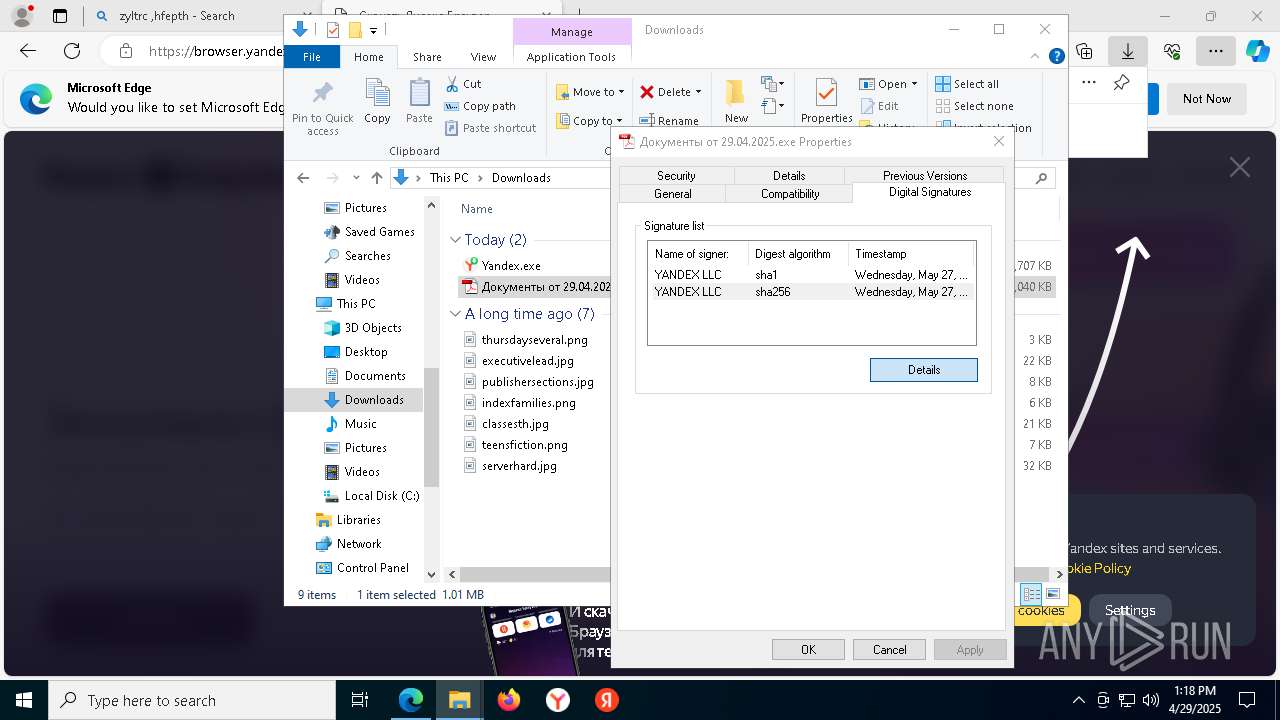This screenshot has height=720, width=1280.
Task: Click OK in the Properties dialog
Action: [808, 650]
